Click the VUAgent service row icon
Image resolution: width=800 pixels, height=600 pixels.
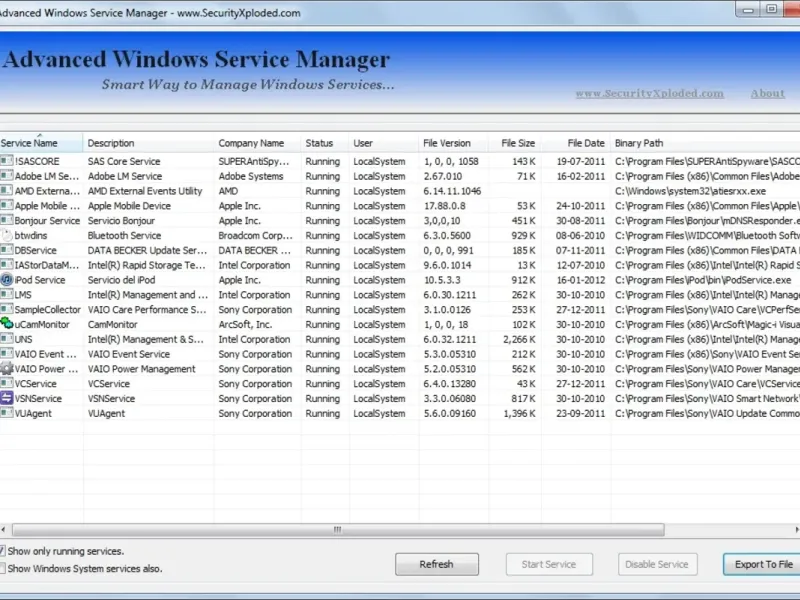click(7, 413)
